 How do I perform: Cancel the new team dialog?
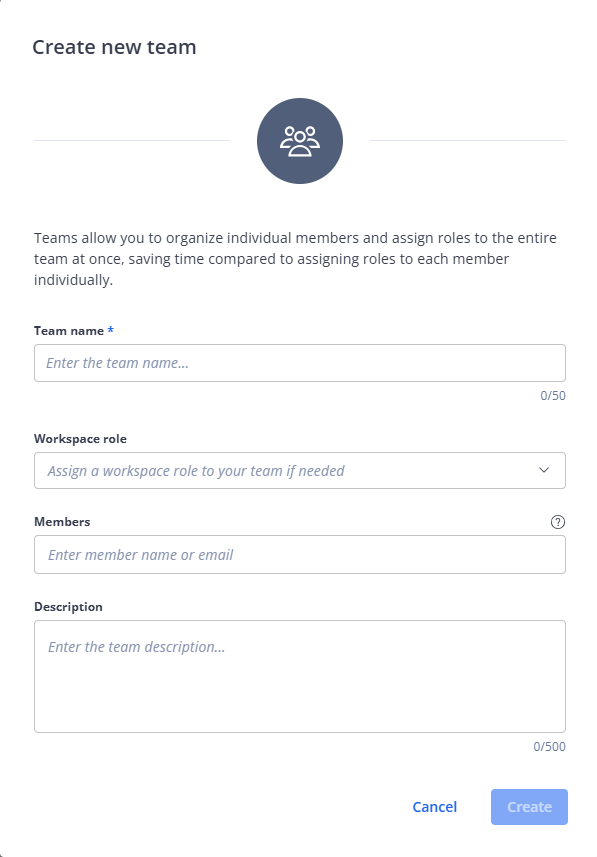pyautogui.click(x=435, y=807)
